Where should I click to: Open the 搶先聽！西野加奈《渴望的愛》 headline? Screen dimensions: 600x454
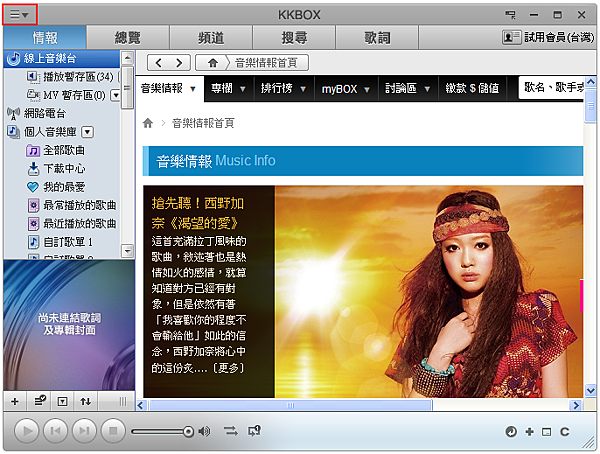click(x=197, y=213)
